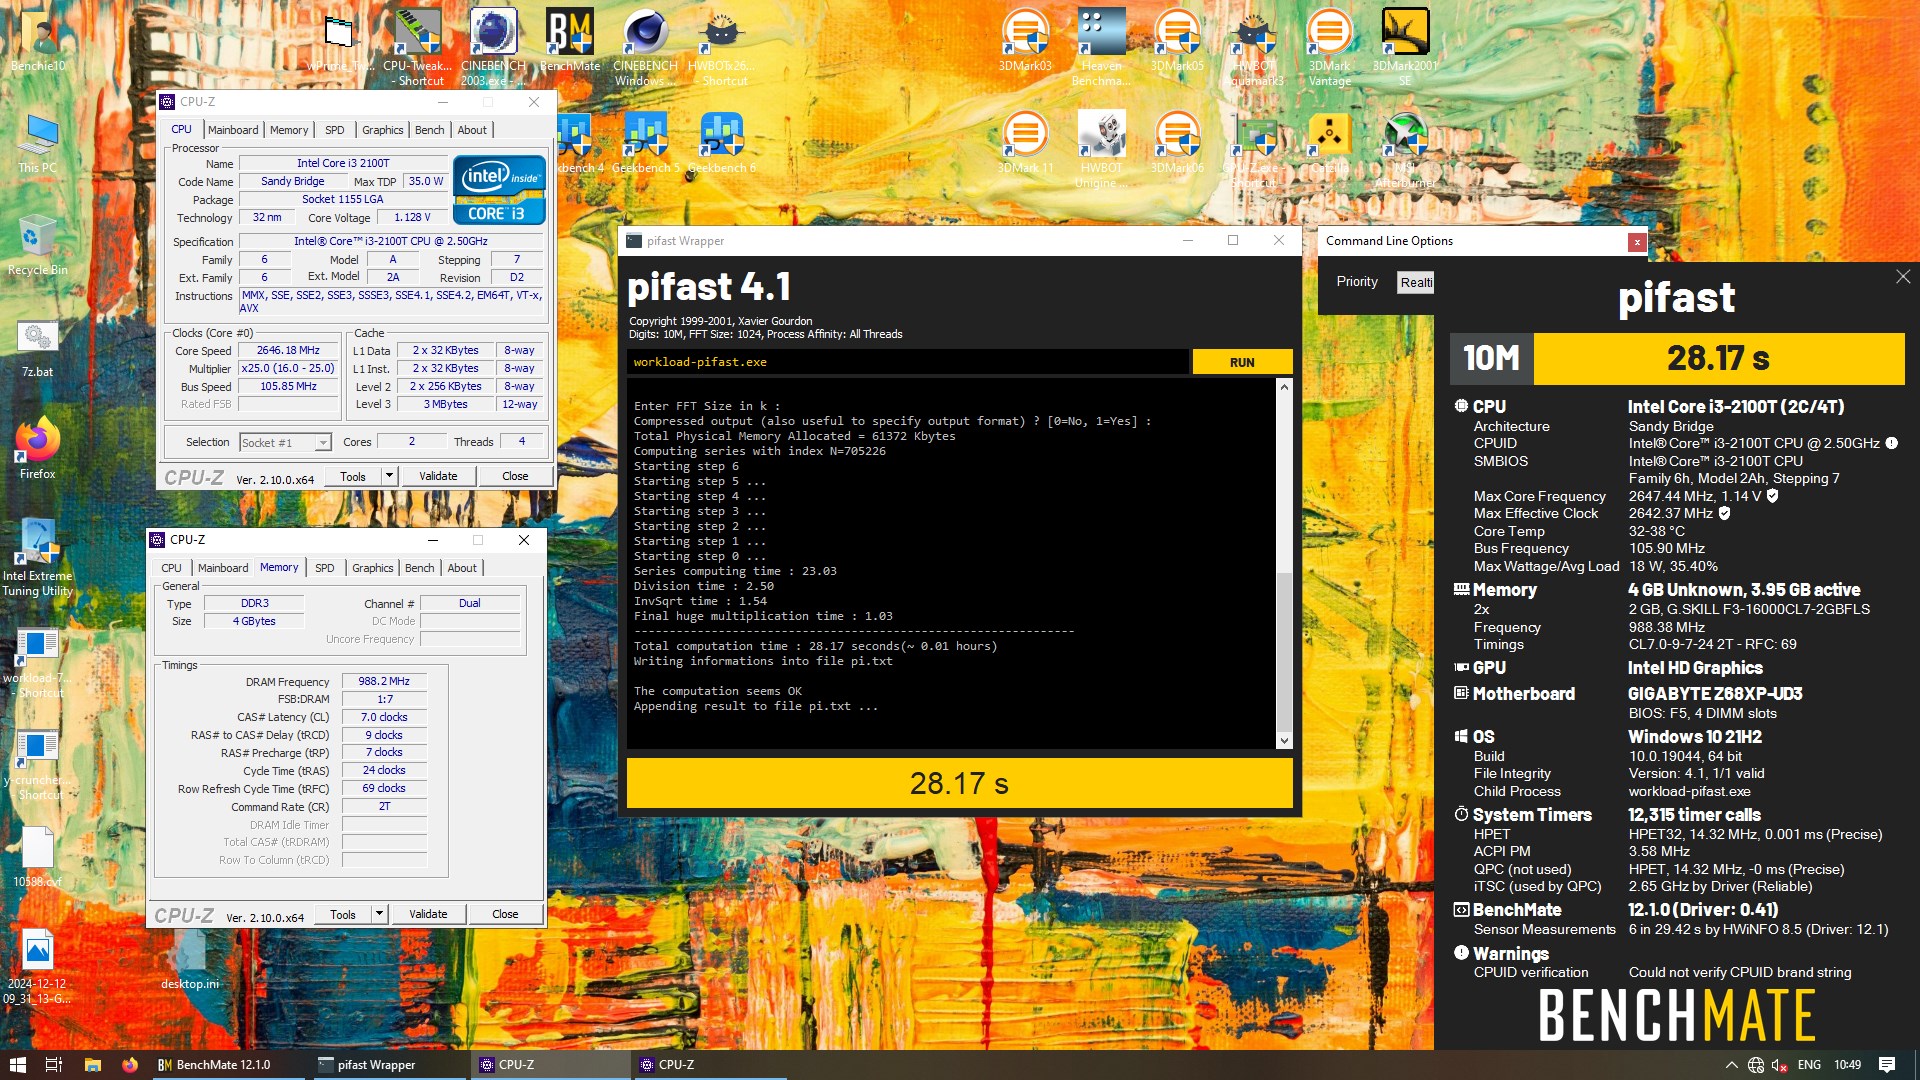1920x1080 pixels.
Task: Click Validate in top CPU-Z window
Action: pos(438,476)
